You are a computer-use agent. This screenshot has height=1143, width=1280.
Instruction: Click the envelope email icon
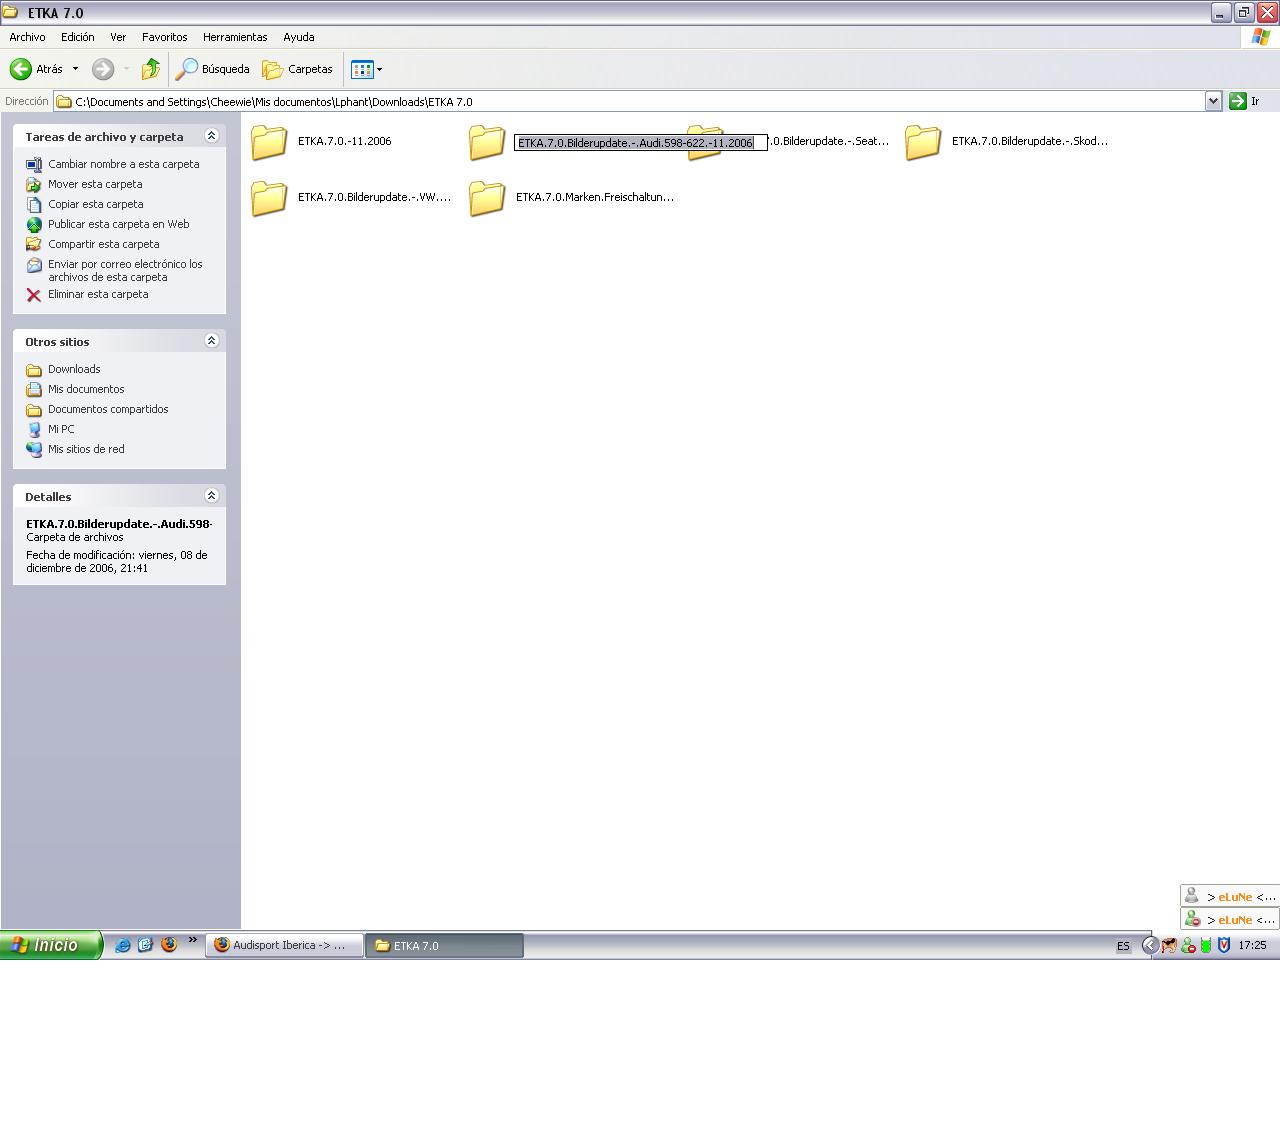[x=34, y=265]
